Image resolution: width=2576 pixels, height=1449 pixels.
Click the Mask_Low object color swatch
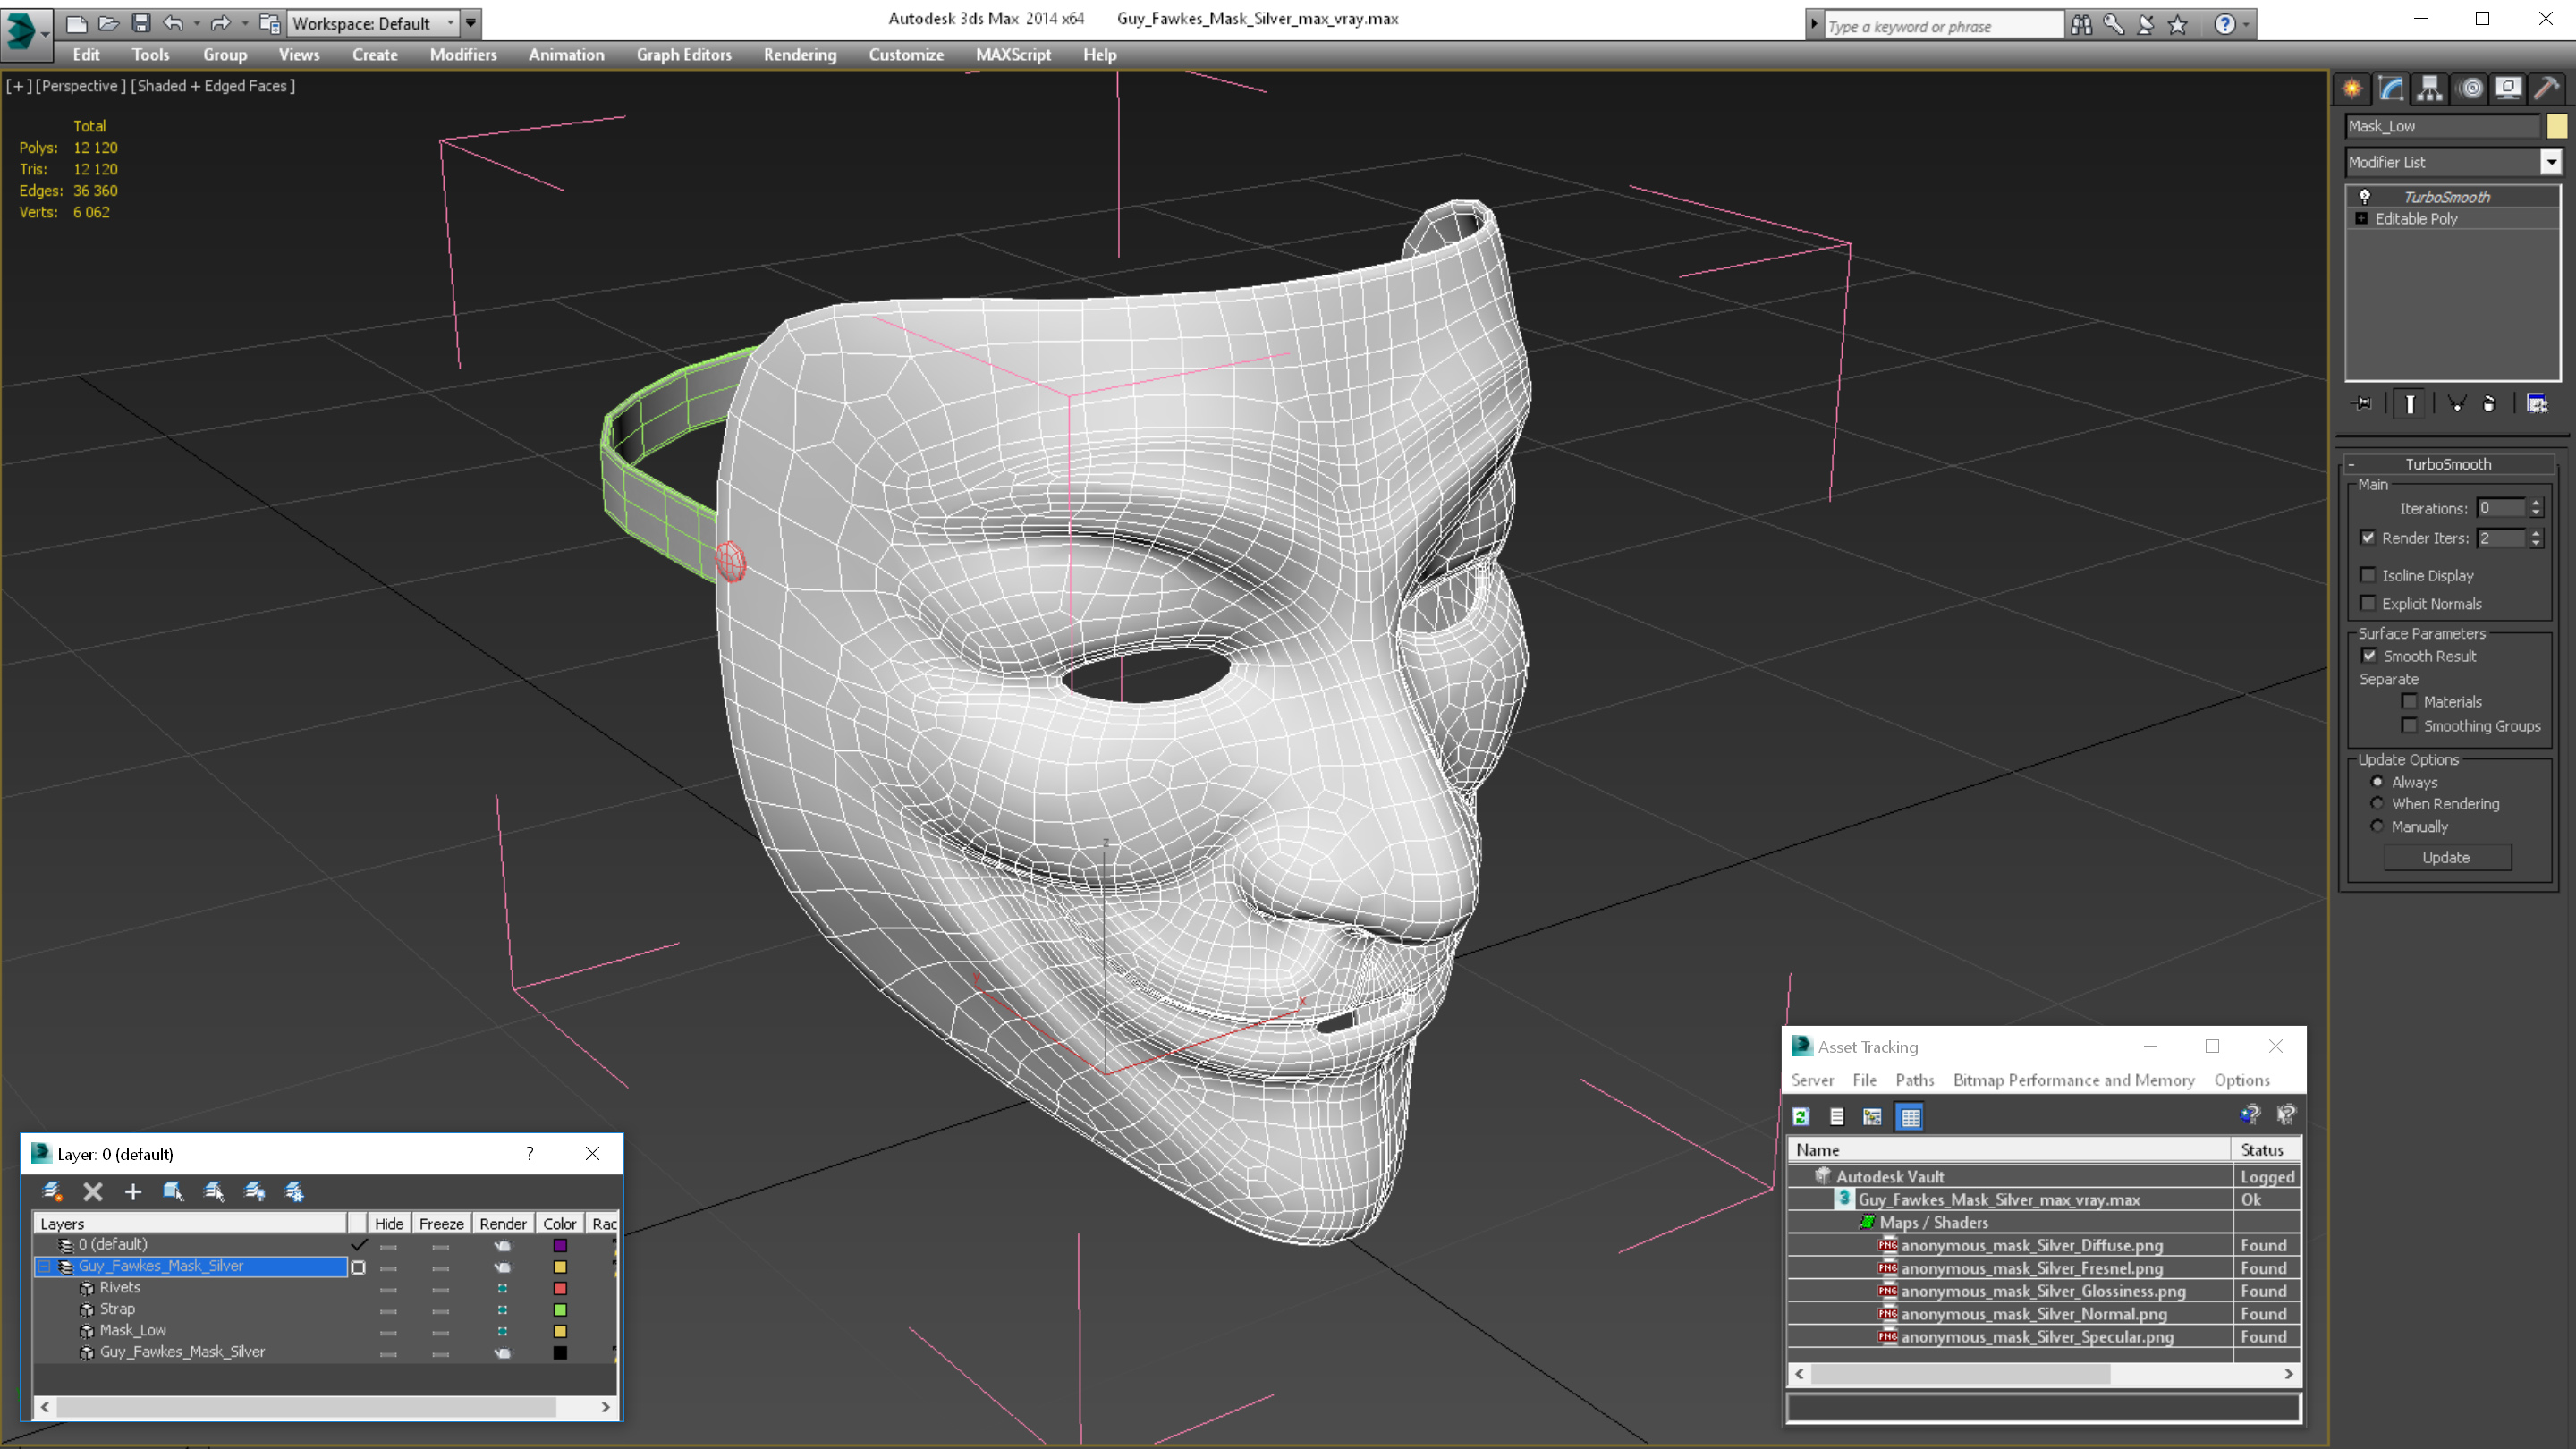2556,126
